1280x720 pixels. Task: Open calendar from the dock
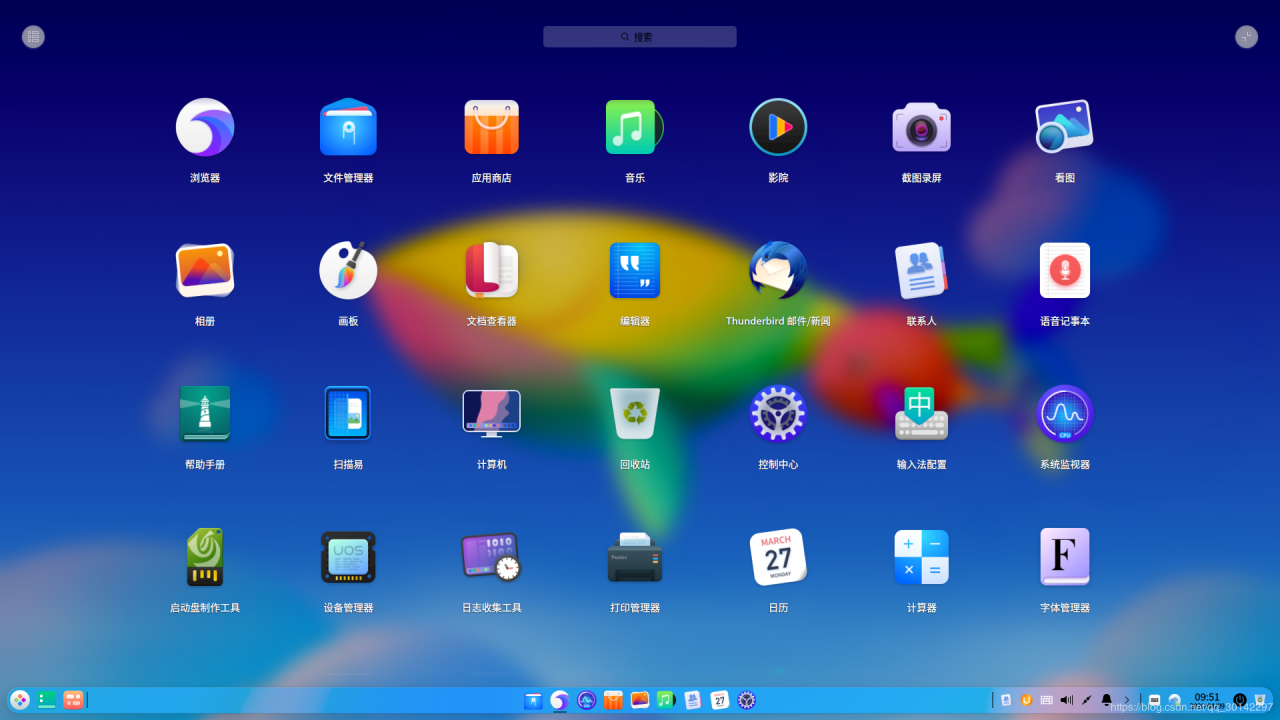pyautogui.click(x=719, y=700)
